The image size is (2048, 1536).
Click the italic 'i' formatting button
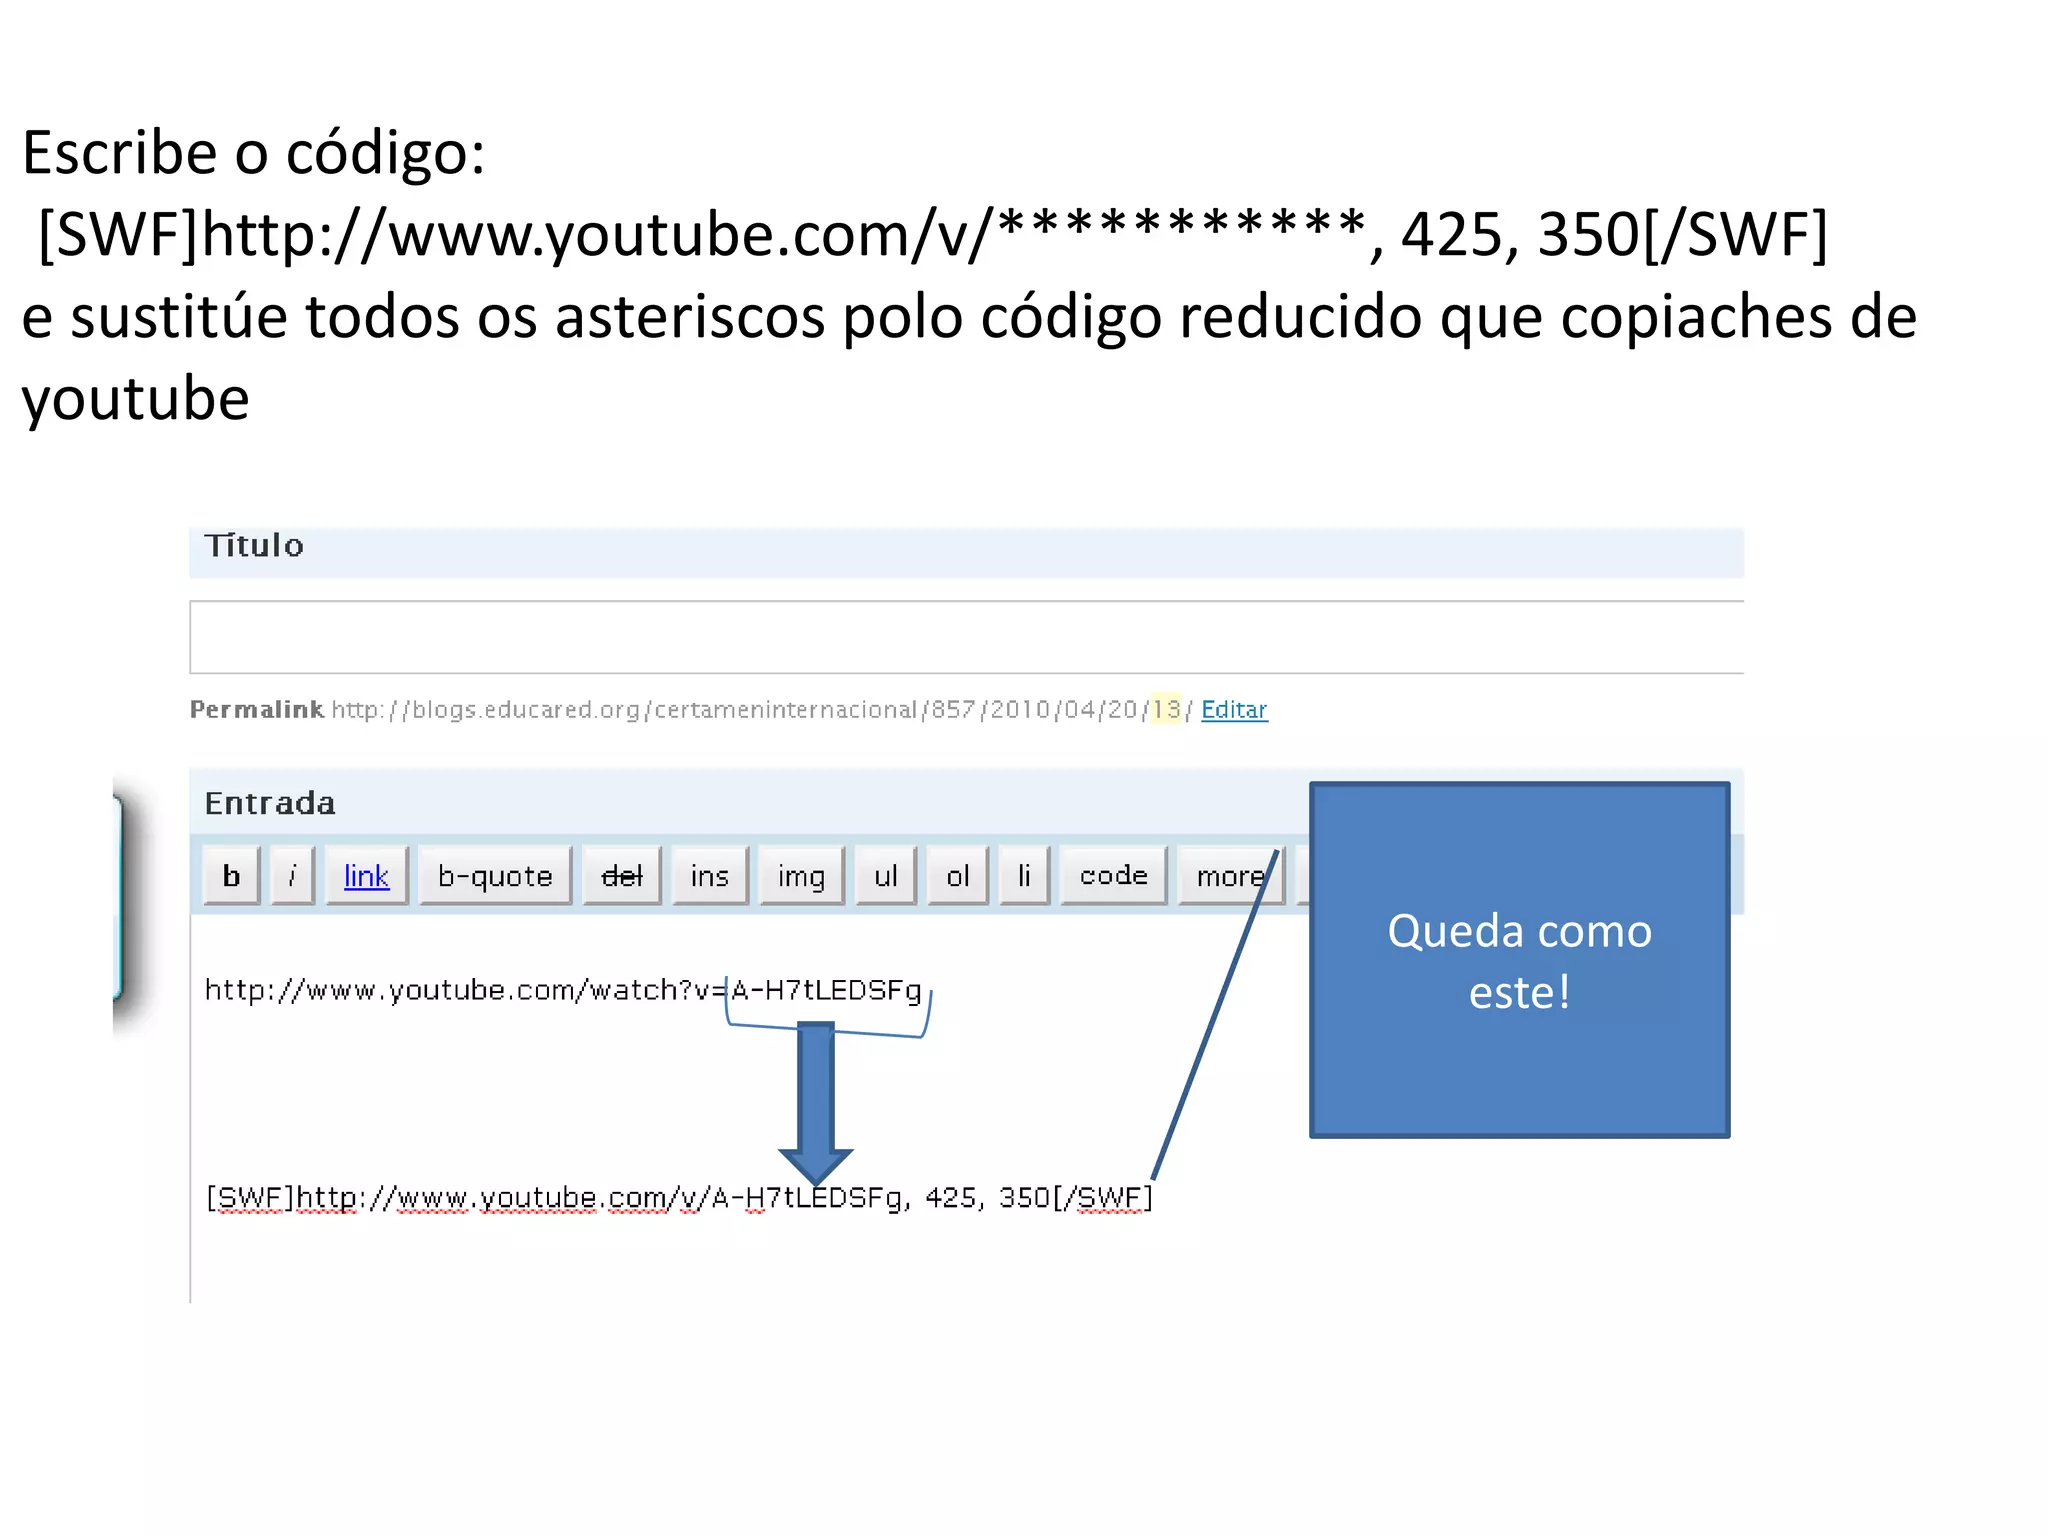292,876
